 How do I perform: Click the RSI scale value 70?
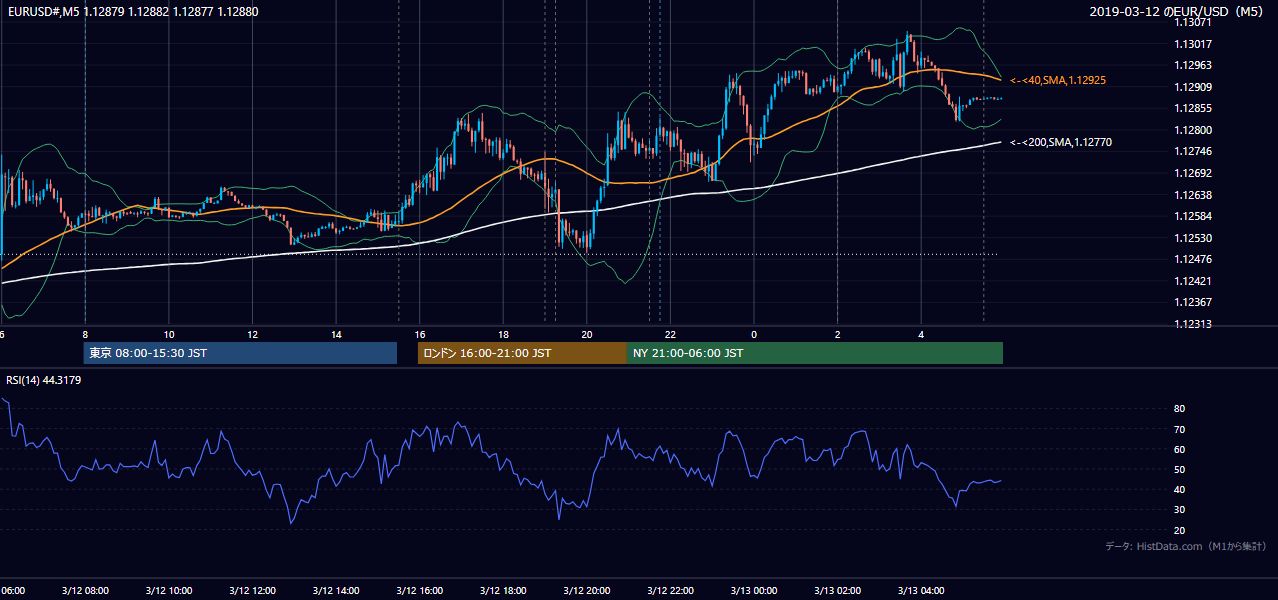[1180, 429]
